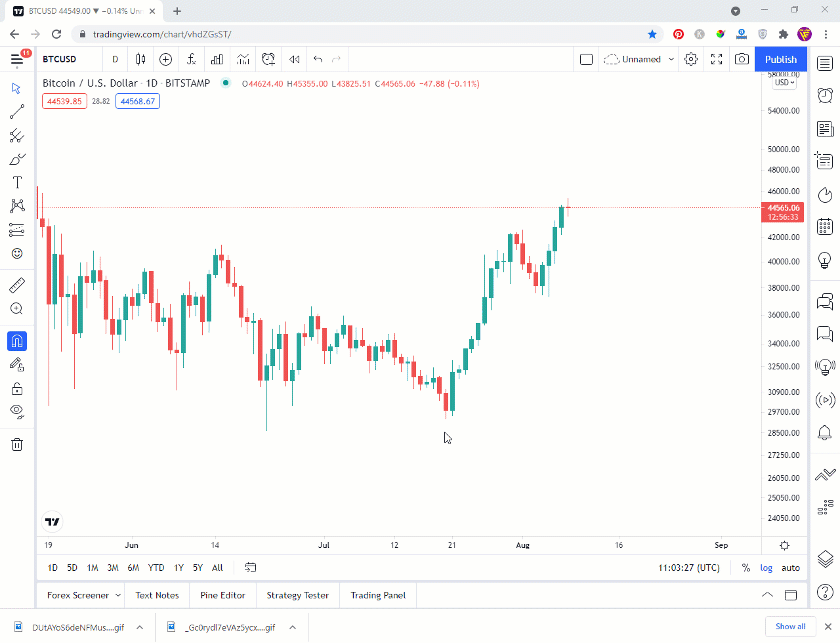
Task: Select the Trend Line drawing tool
Action: pos(17,111)
